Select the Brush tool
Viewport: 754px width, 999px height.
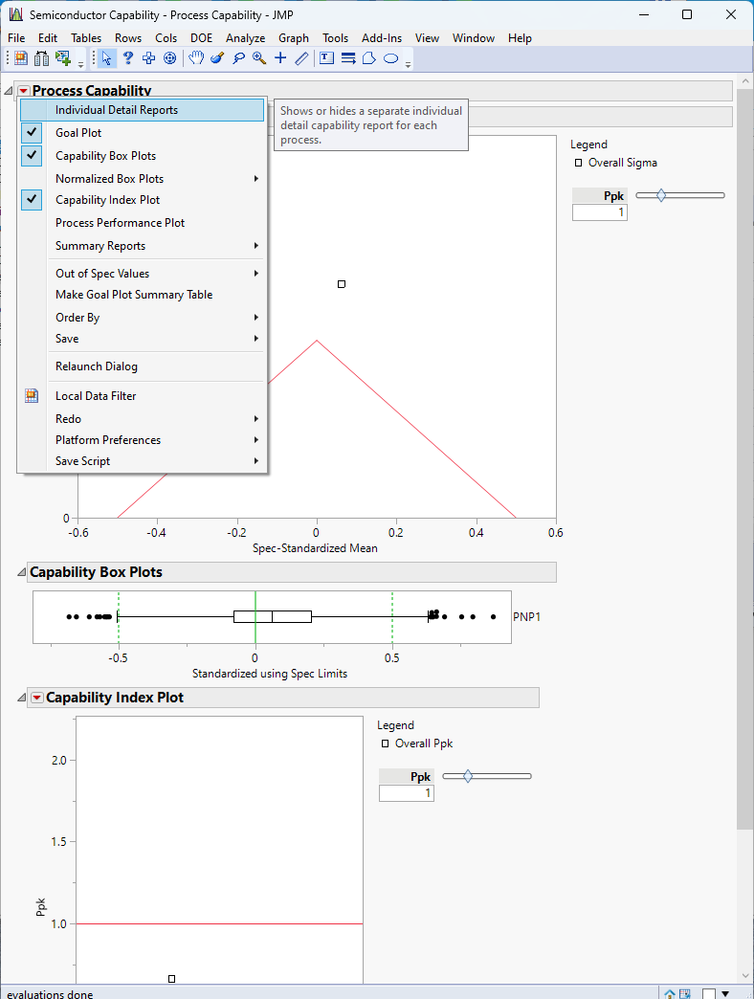[217, 59]
